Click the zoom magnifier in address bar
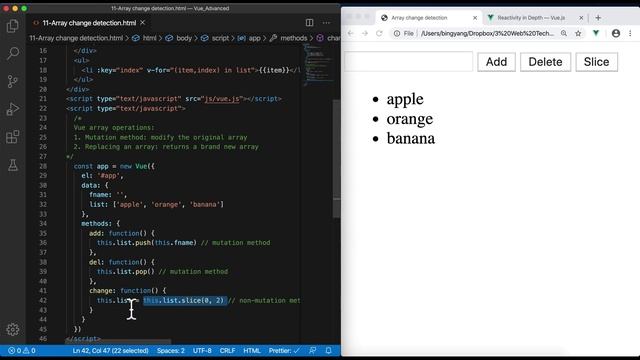The height and width of the screenshot is (360, 640). pyautogui.click(x=564, y=33)
